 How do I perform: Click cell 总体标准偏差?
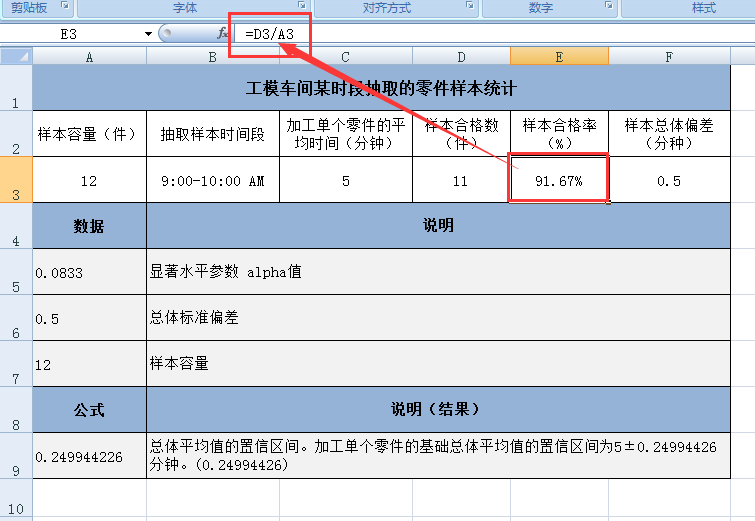pos(438,318)
